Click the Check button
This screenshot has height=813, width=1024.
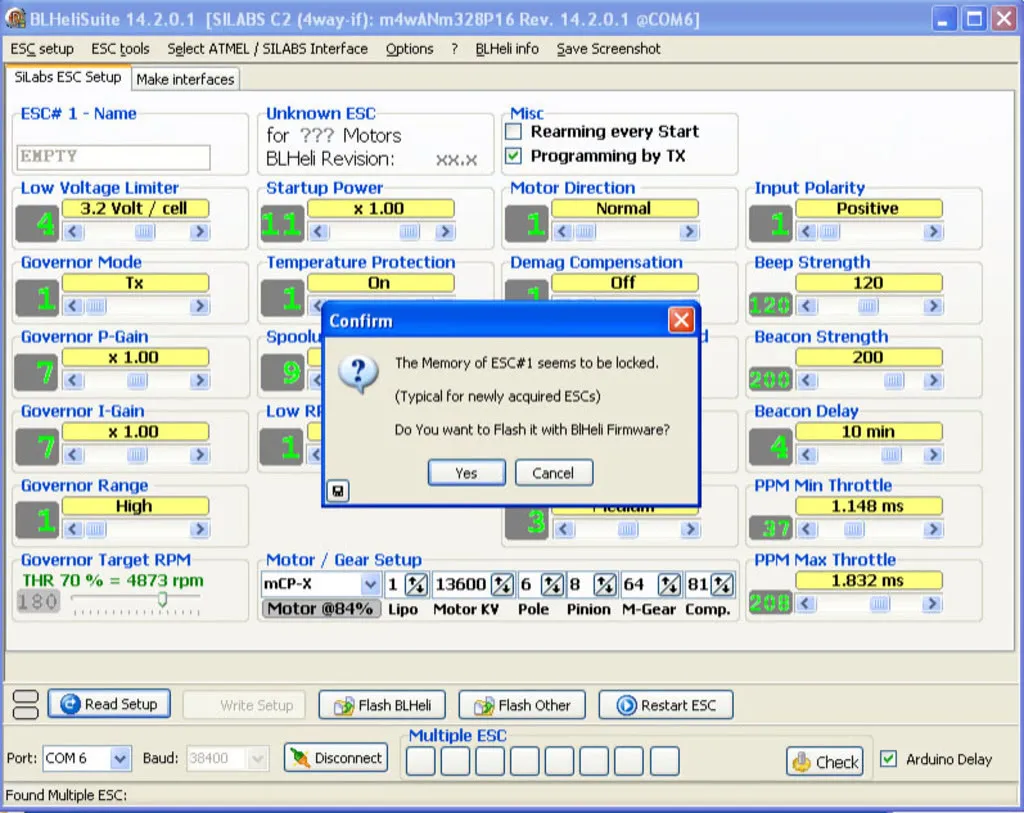click(x=825, y=761)
